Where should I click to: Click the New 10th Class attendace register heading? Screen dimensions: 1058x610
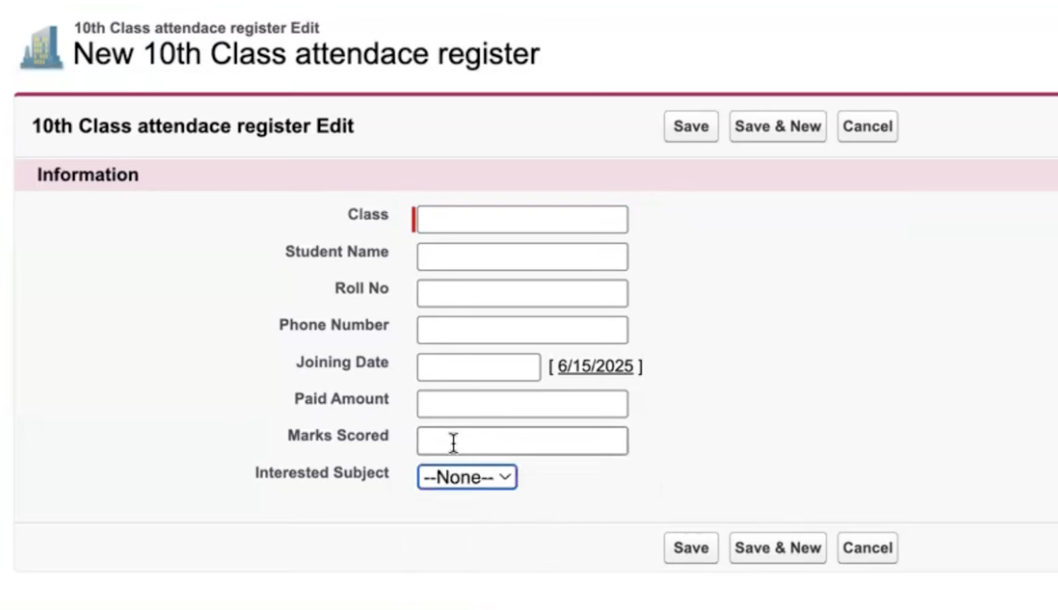(306, 53)
